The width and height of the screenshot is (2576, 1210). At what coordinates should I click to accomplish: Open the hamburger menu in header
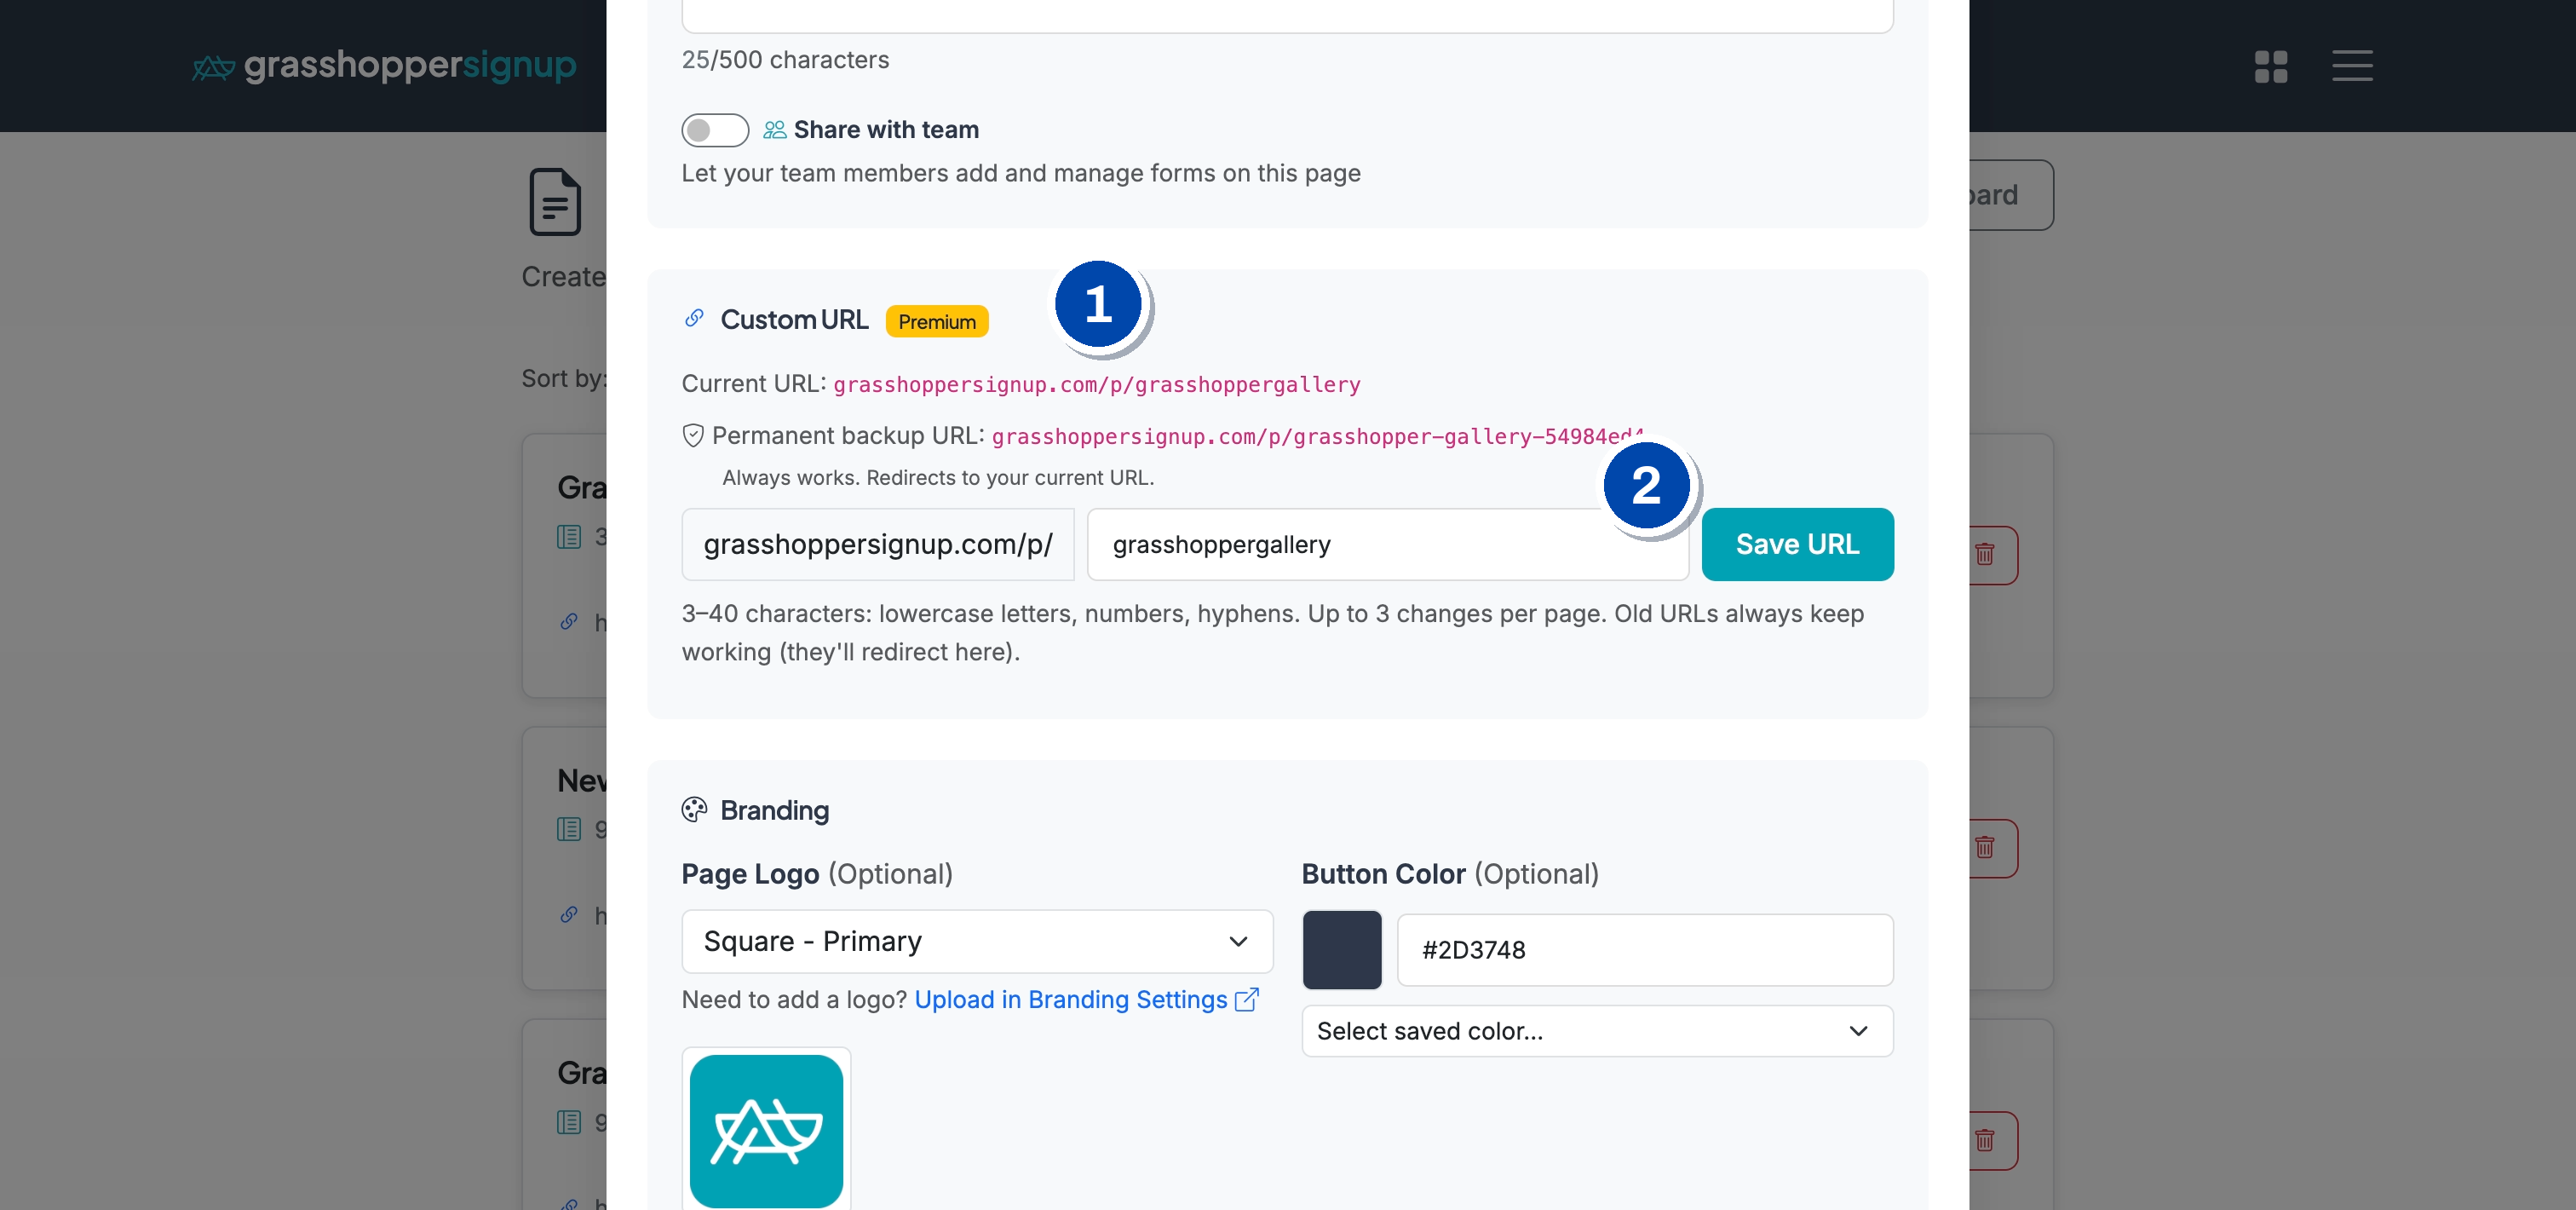[2352, 66]
